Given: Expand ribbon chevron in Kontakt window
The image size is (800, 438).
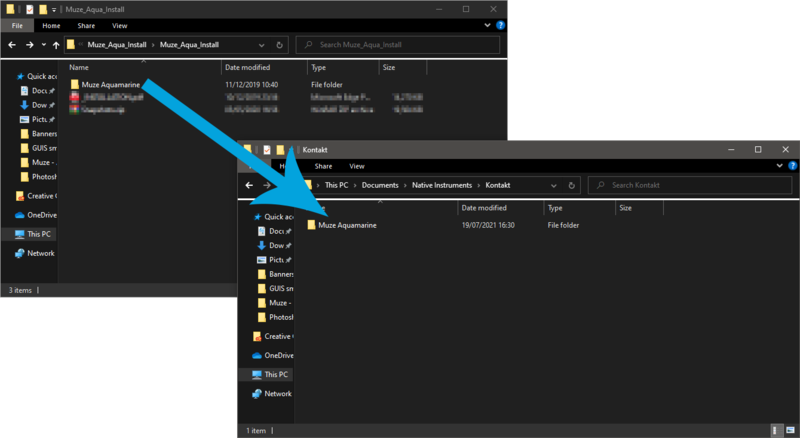Looking at the screenshot, I should click(780, 165).
